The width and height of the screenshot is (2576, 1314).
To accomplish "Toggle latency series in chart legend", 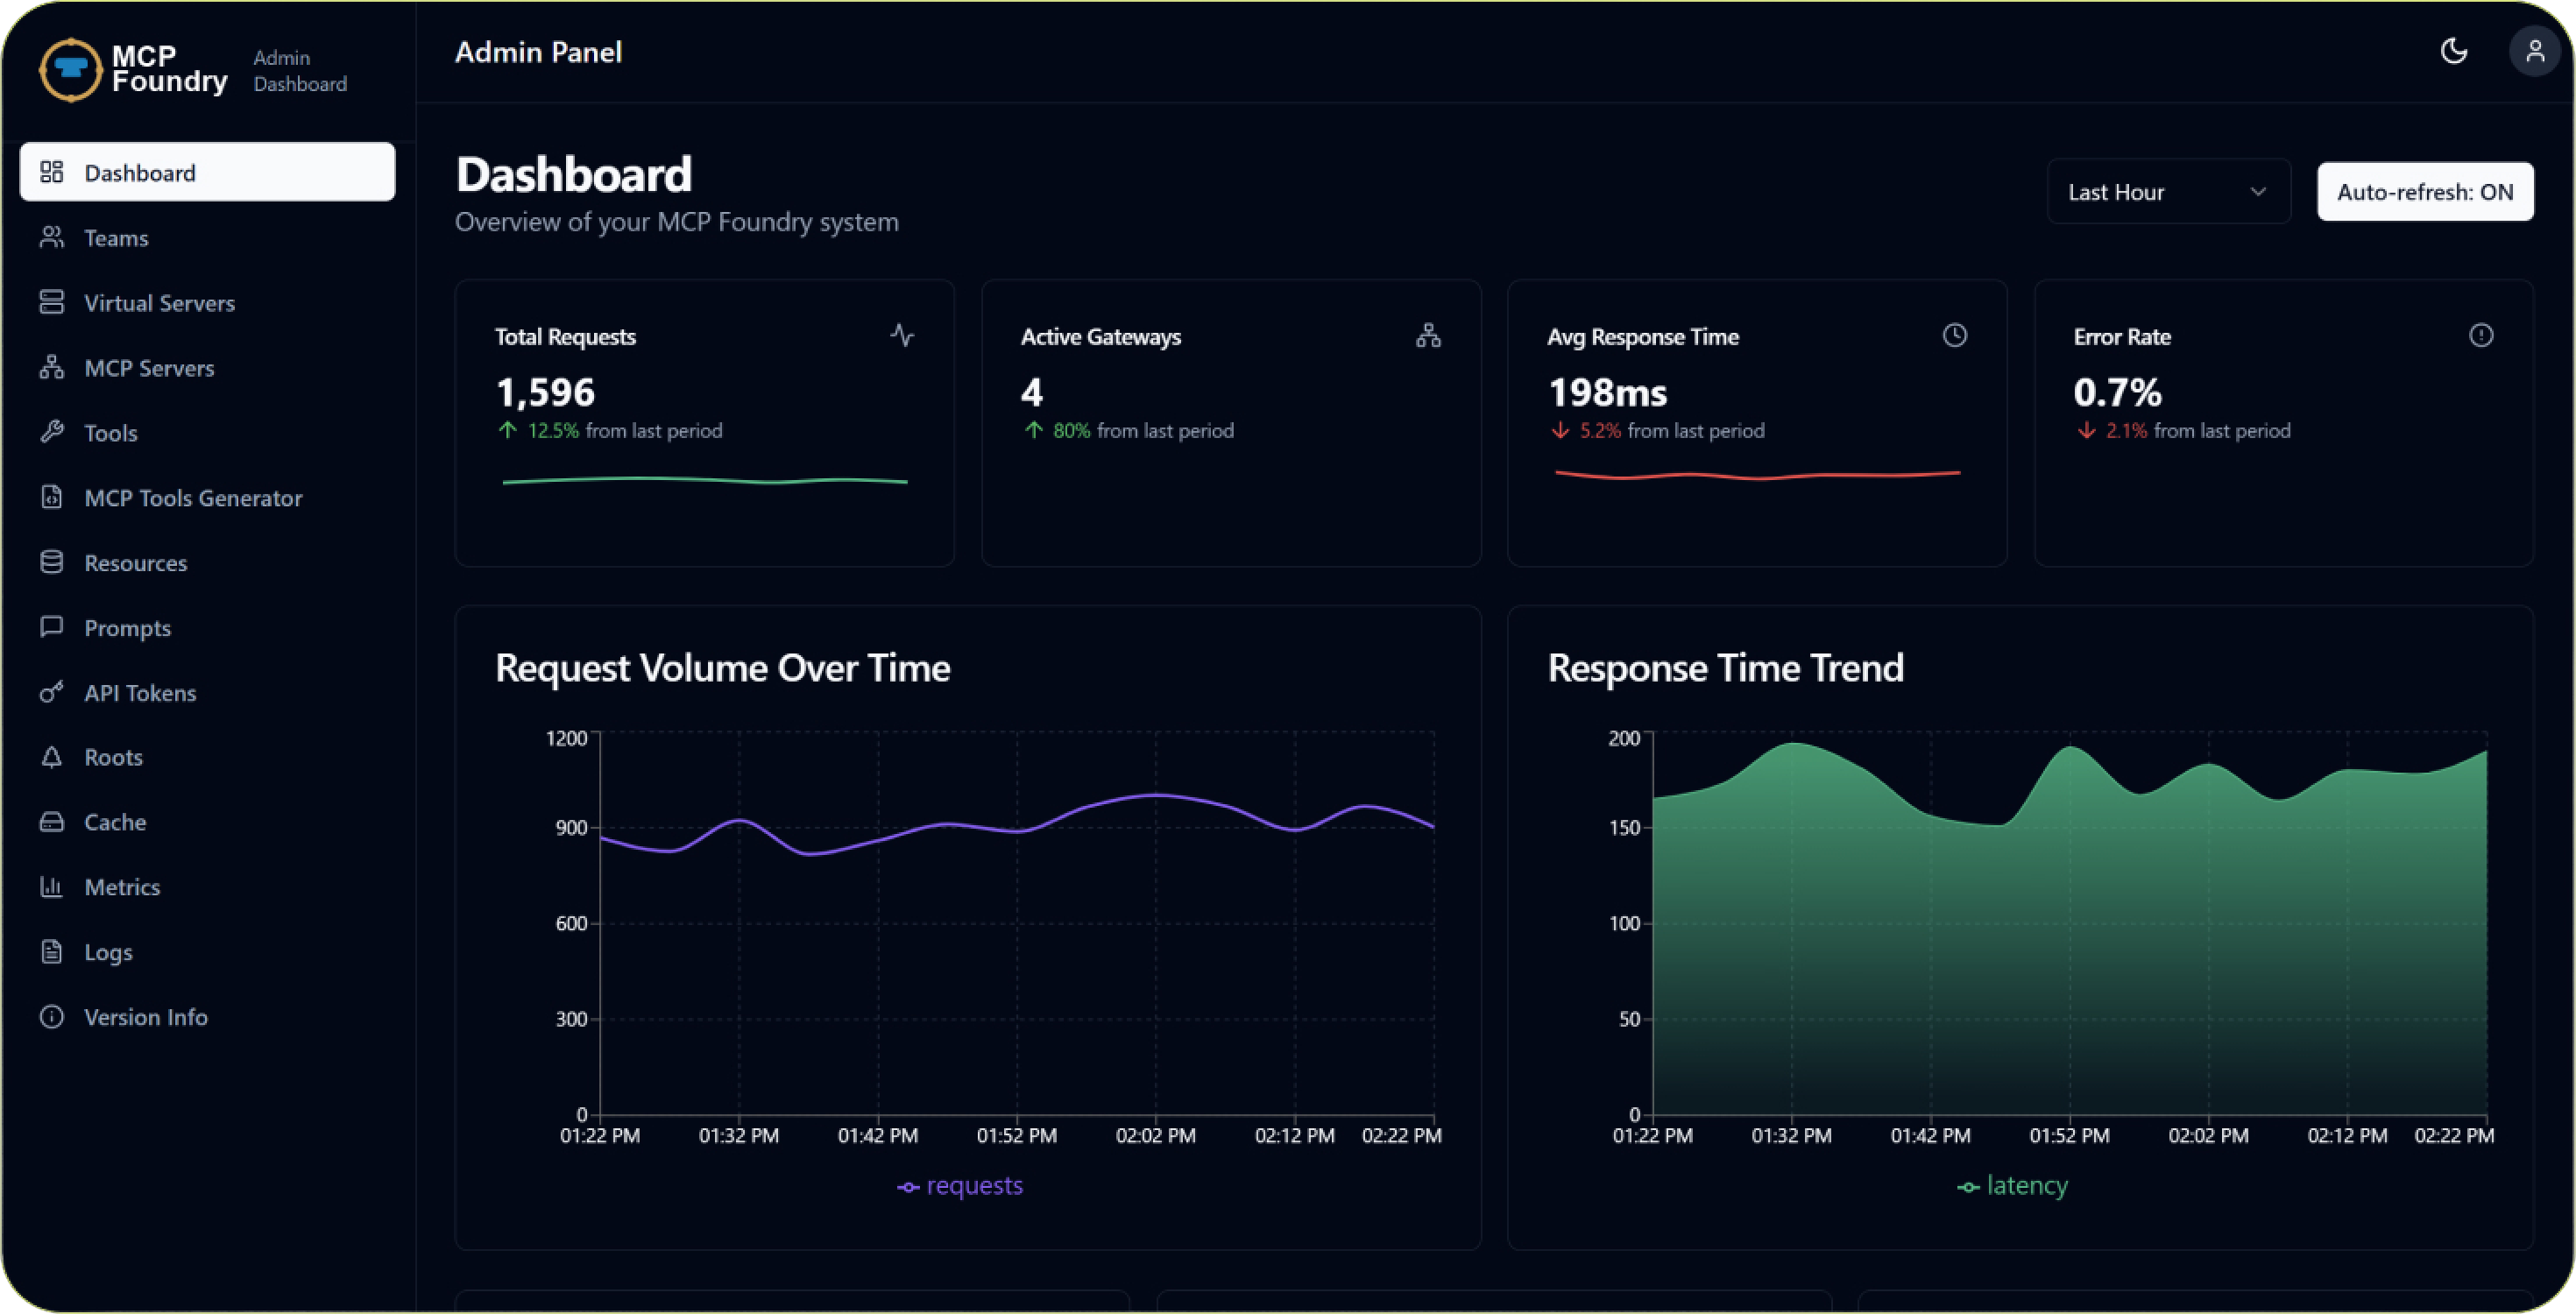I will [x=2012, y=1185].
